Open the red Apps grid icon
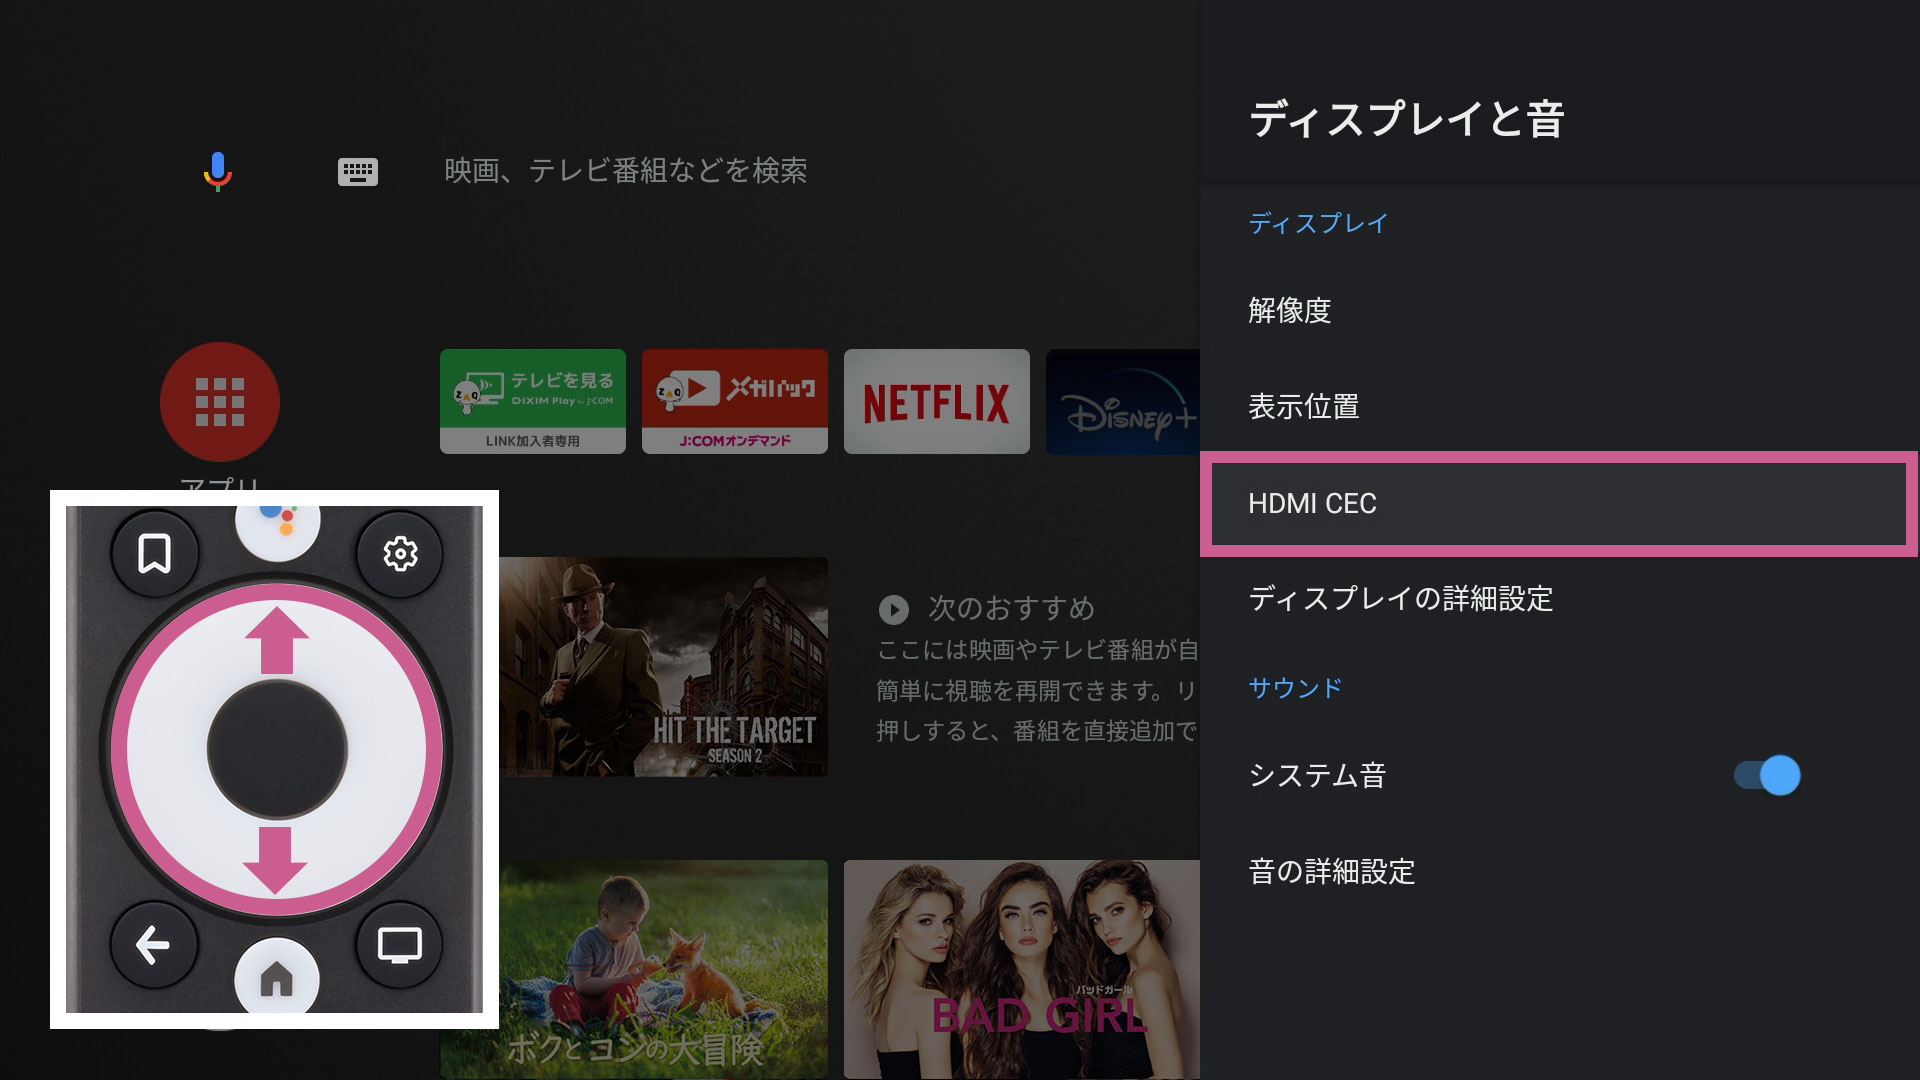 [x=220, y=402]
